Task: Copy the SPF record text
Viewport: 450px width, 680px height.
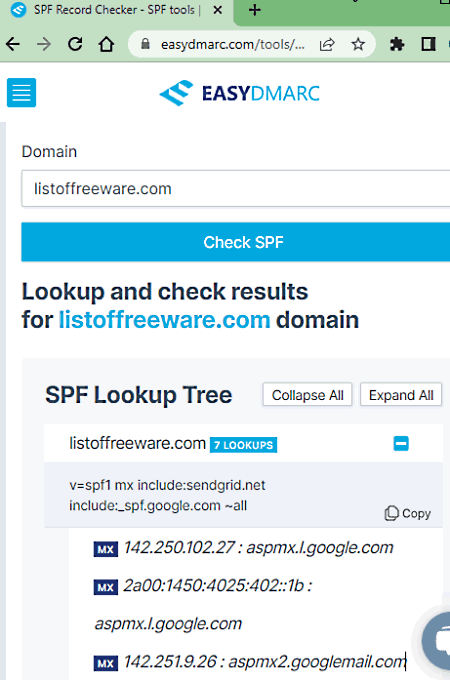Action: [408, 513]
